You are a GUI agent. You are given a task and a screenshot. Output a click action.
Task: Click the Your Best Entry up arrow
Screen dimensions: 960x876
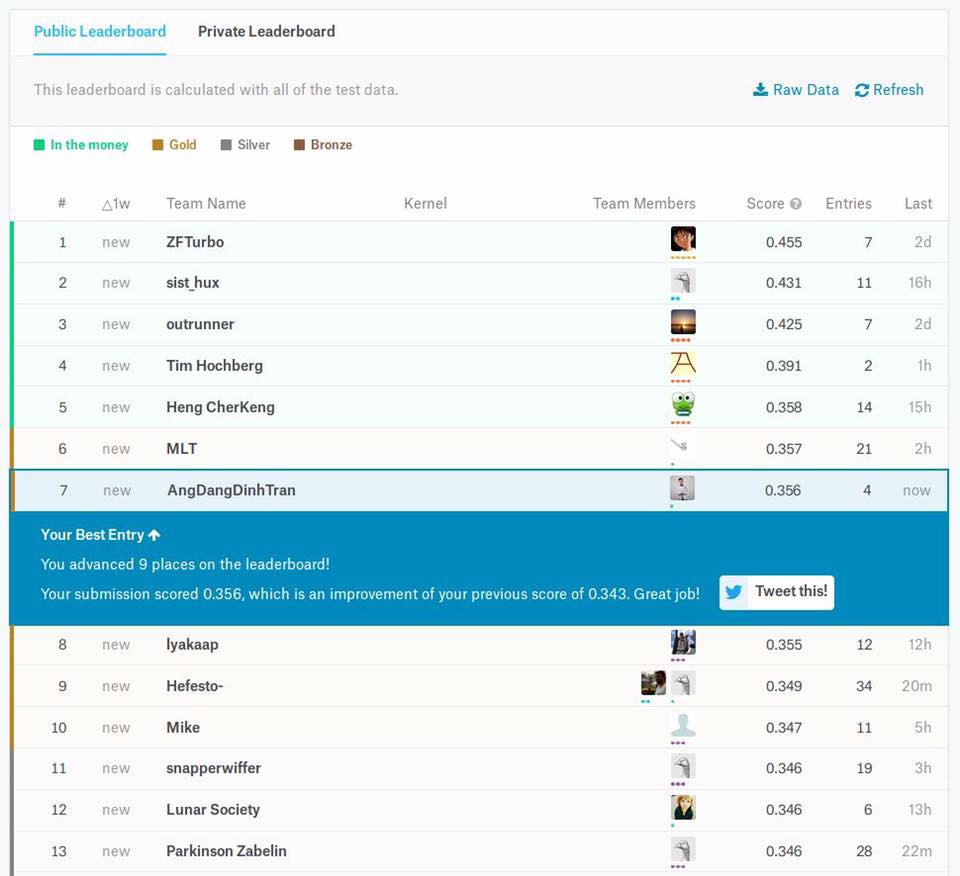click(x=154, y=535)
